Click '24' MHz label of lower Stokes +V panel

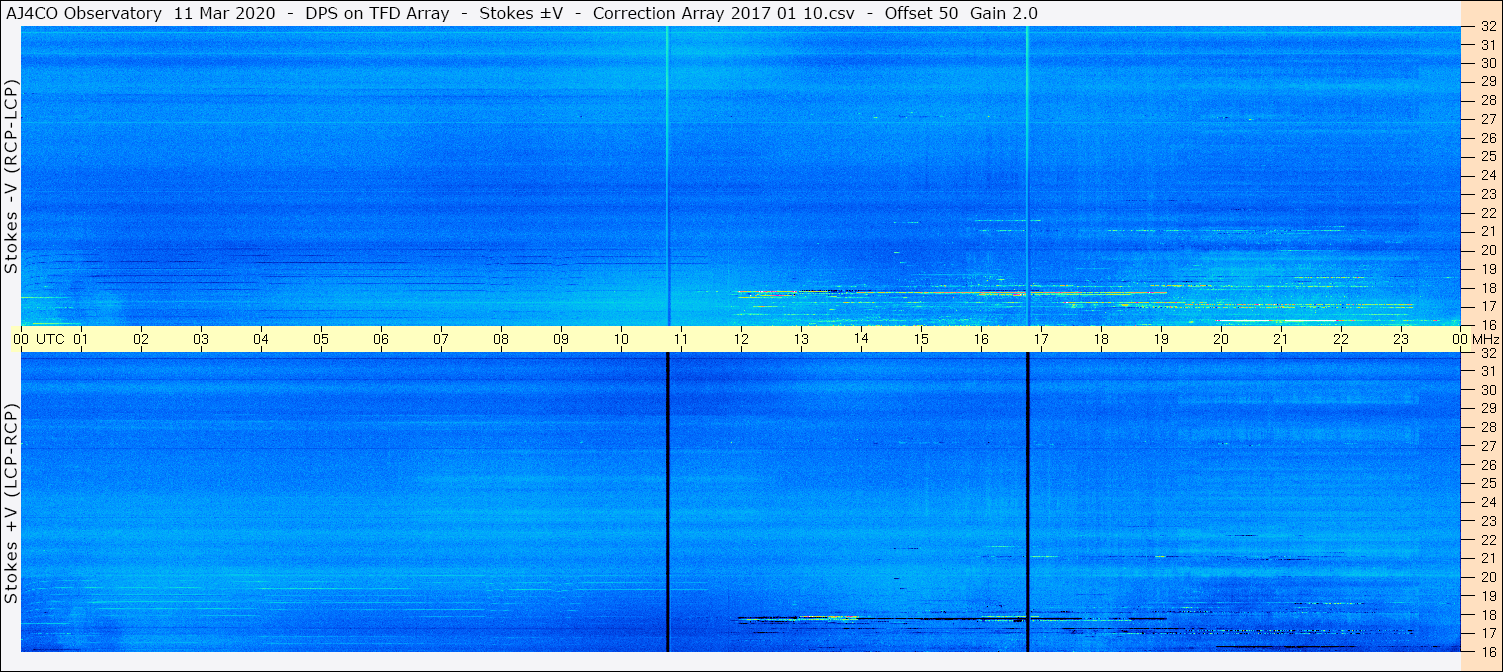(x=1487, y=502)
